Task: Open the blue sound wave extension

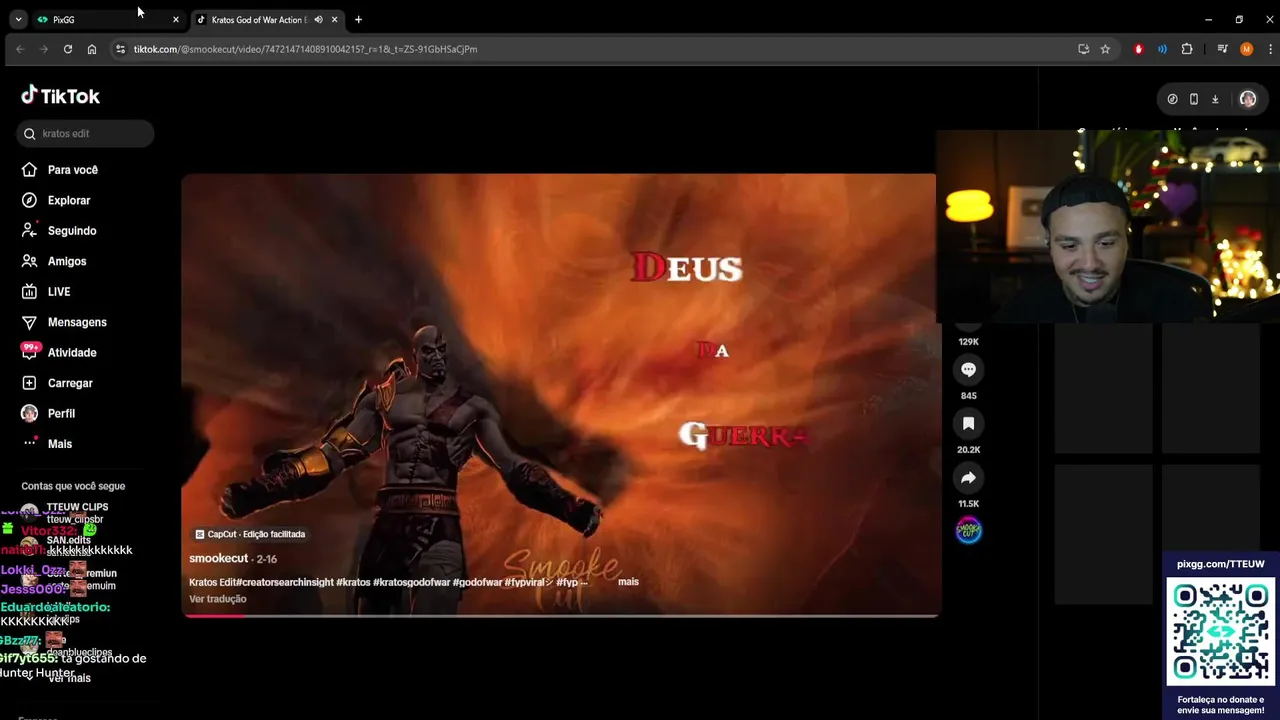Action: click(x=1162, y=49)
